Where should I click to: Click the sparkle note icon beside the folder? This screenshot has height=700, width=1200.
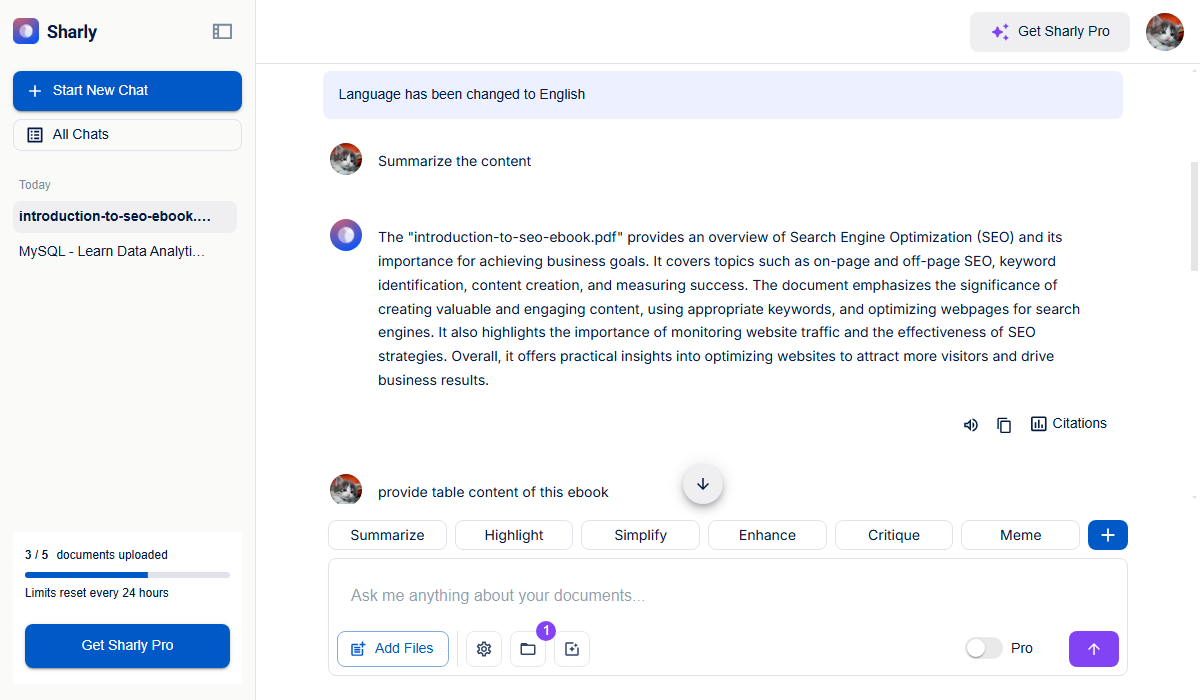coord(572,649)
